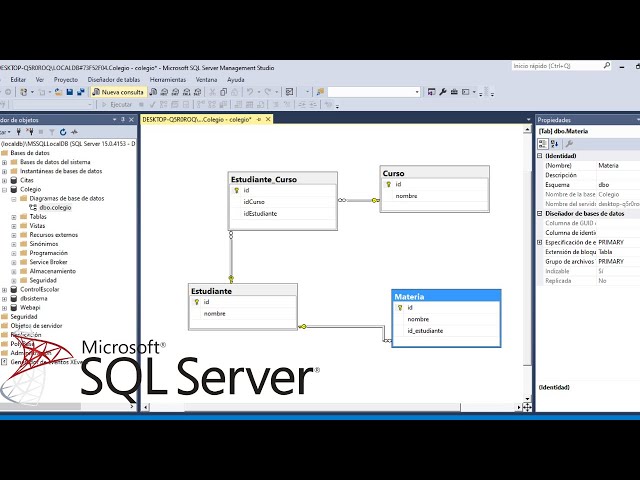Expand the Bases de datos del sistema node

click(4, 162)
